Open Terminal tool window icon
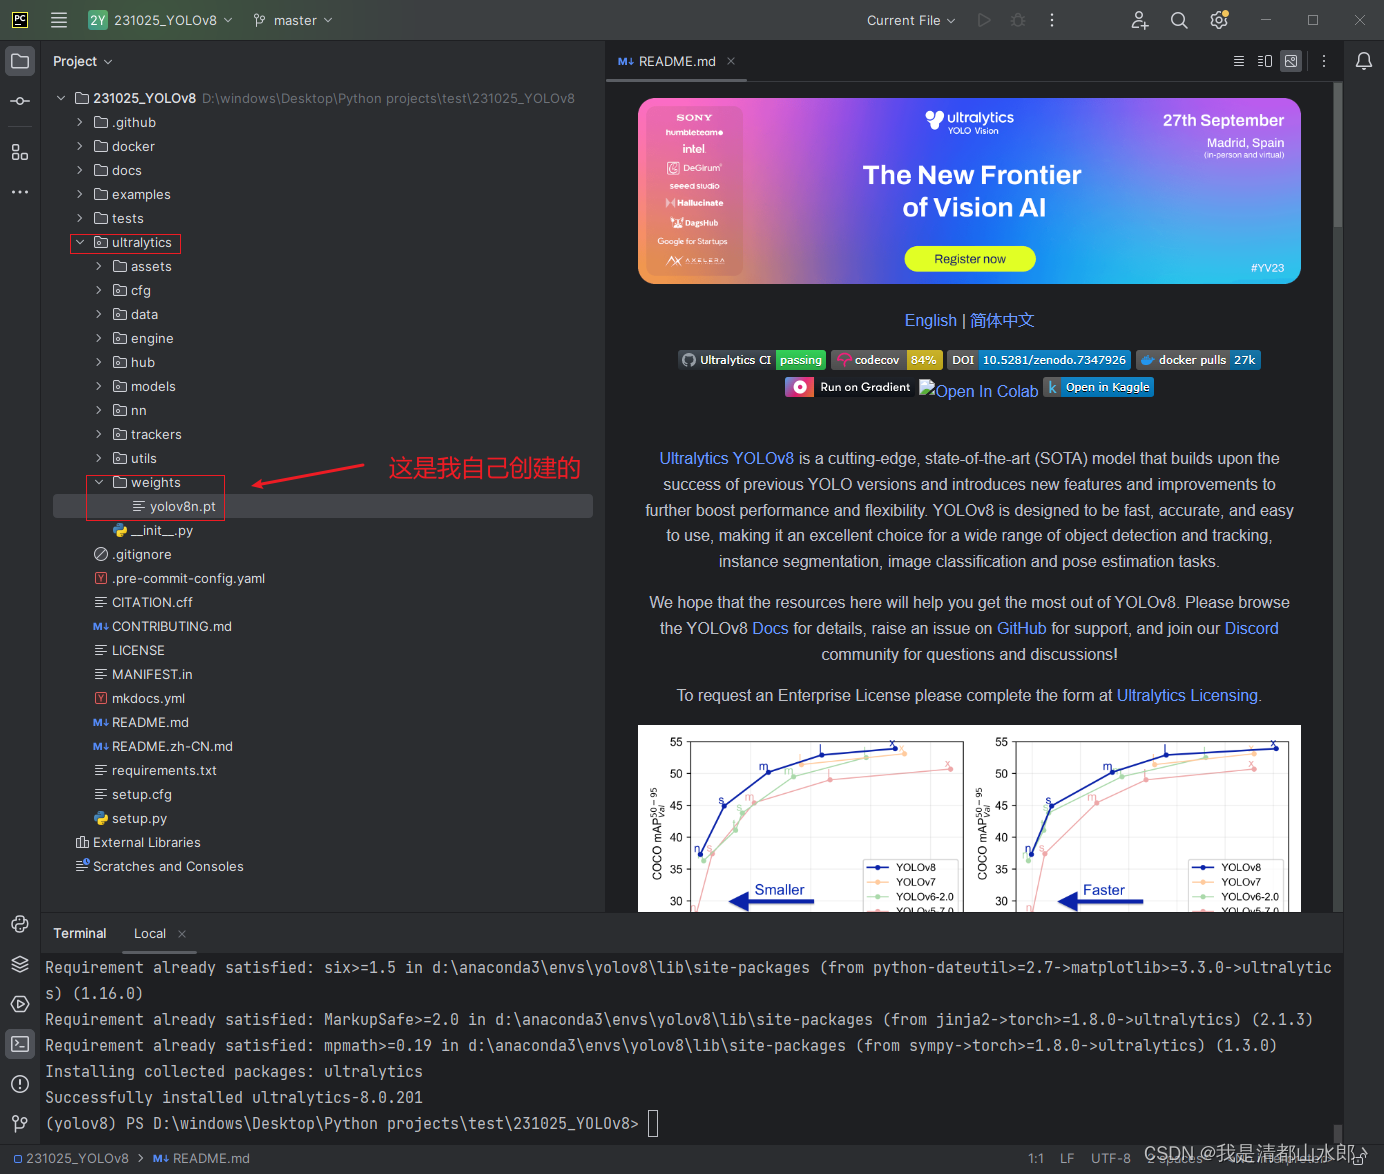This screenshot has width=1384, height=1174. pyautogui.click(x=20, y=1044)
